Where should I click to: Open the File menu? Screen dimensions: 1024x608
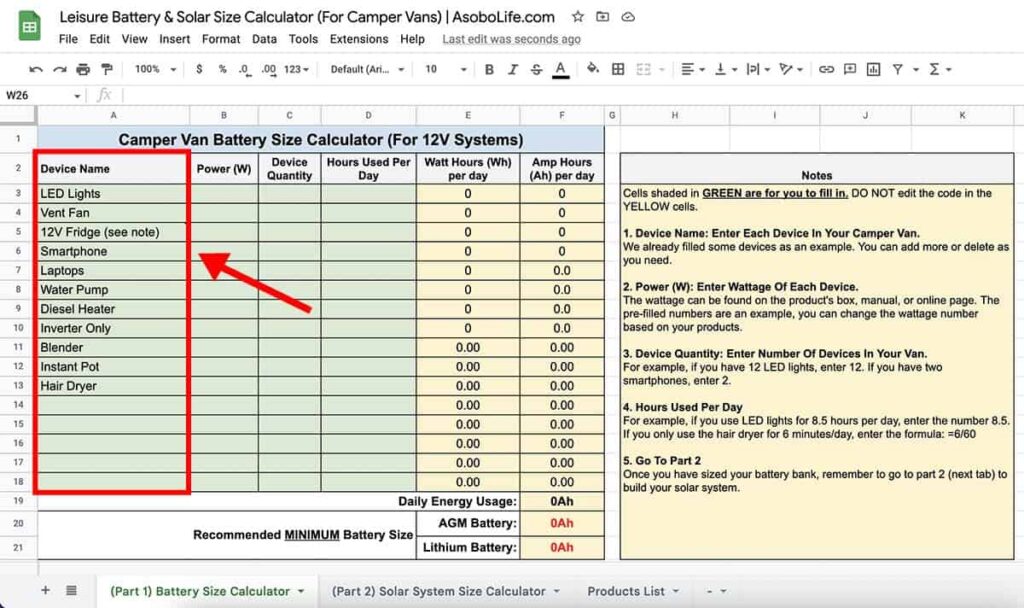pos(68,39)
